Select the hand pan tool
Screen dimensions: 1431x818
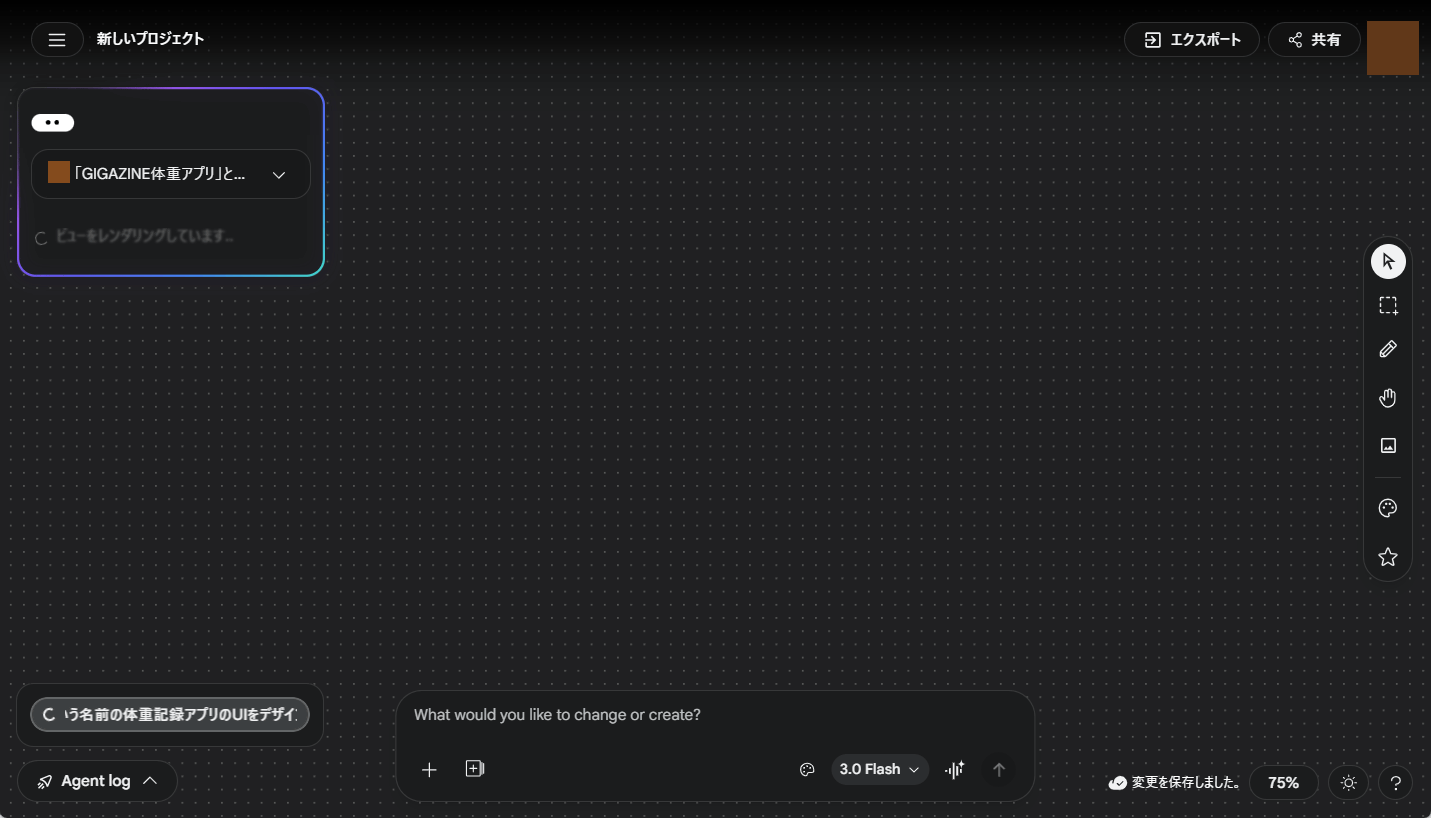(x=1387, y=398)
